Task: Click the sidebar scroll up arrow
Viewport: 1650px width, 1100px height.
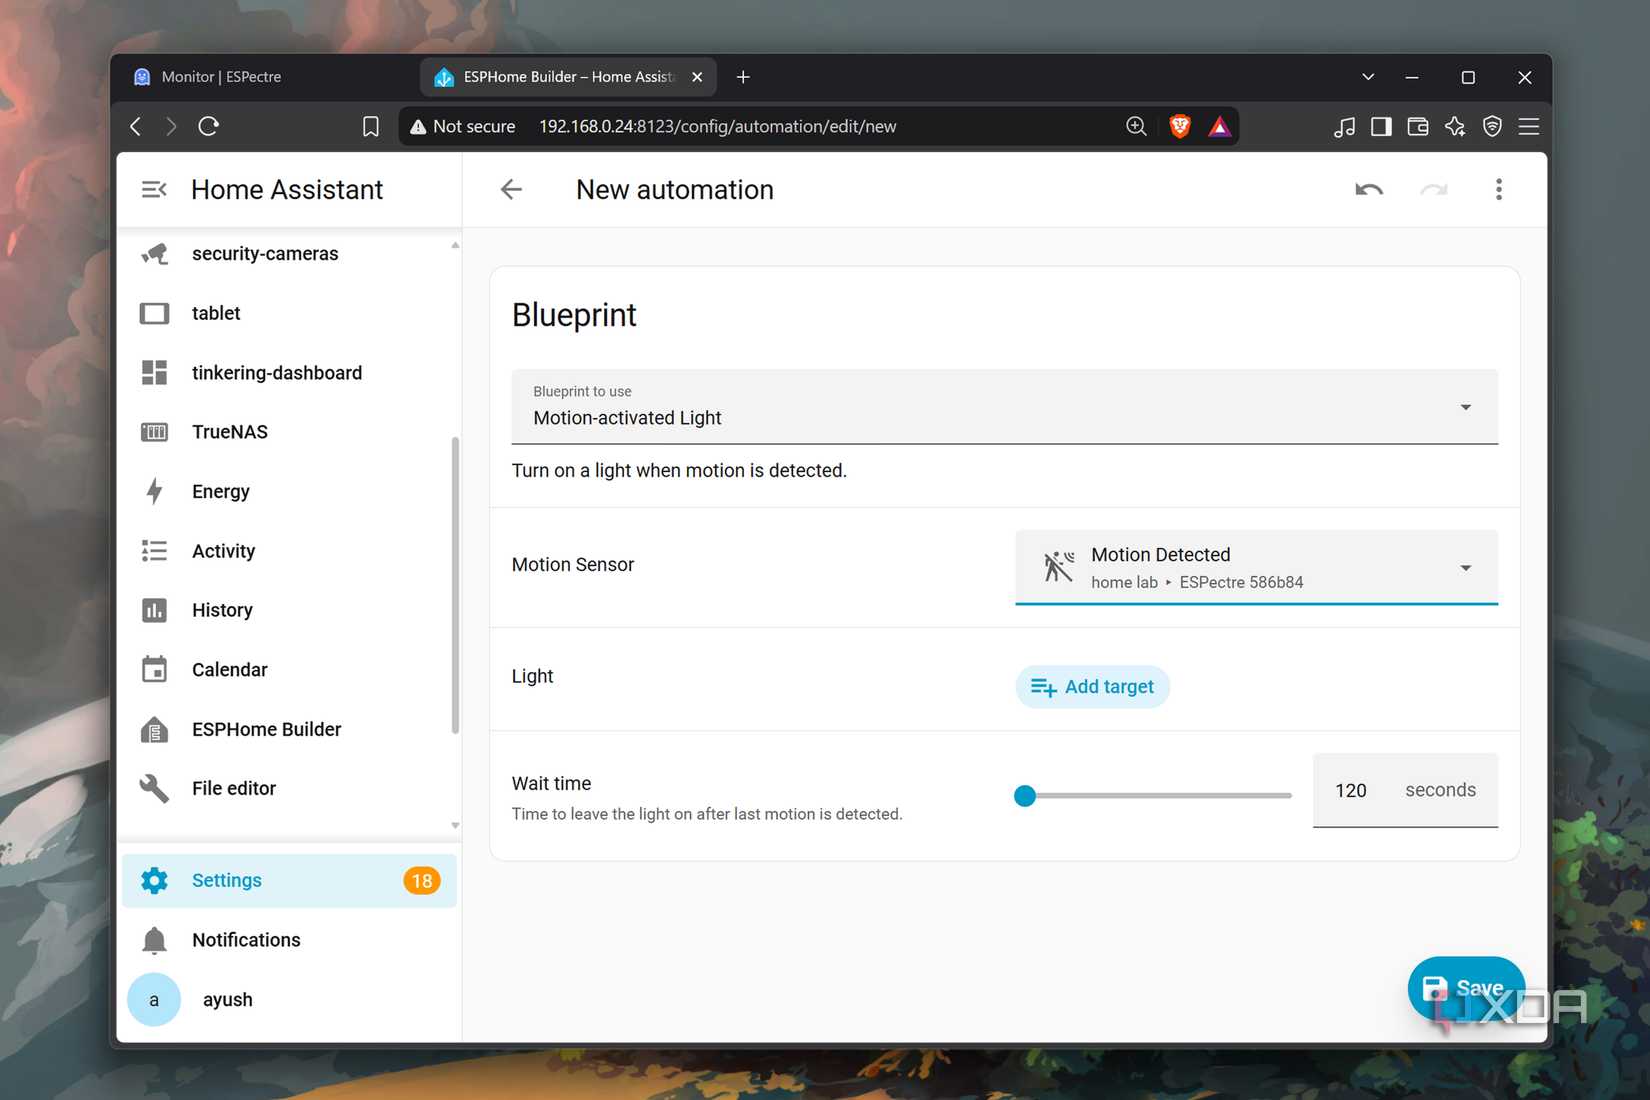Action: tap(455, 245)
